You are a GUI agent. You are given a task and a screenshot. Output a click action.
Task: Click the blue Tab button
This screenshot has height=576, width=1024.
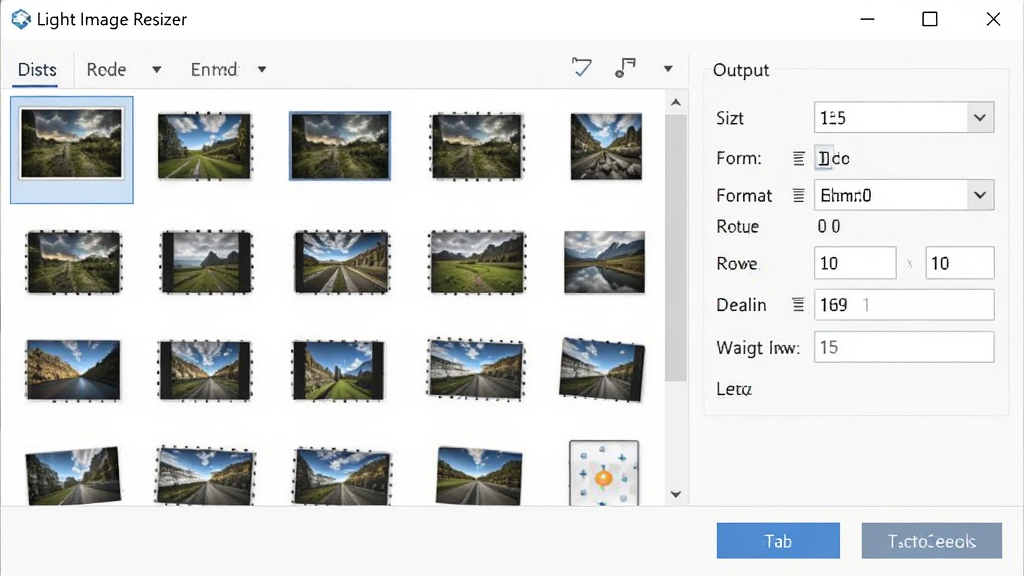coord(778,541)
